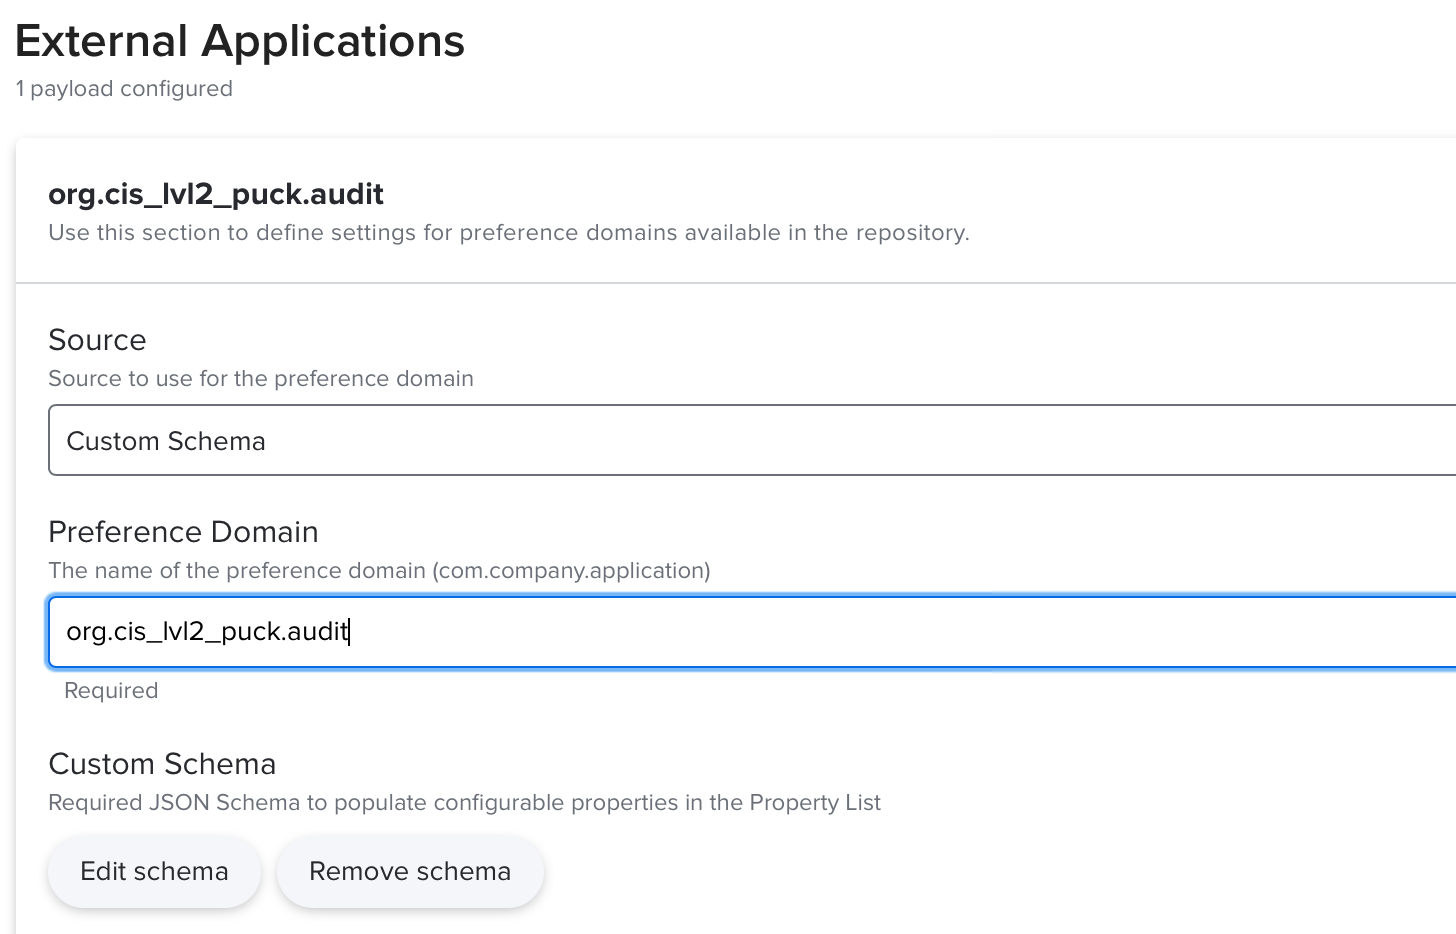Click the preference domains repository description text
This screenshot has width=1456, height=934.
click(x=508, y=233)
